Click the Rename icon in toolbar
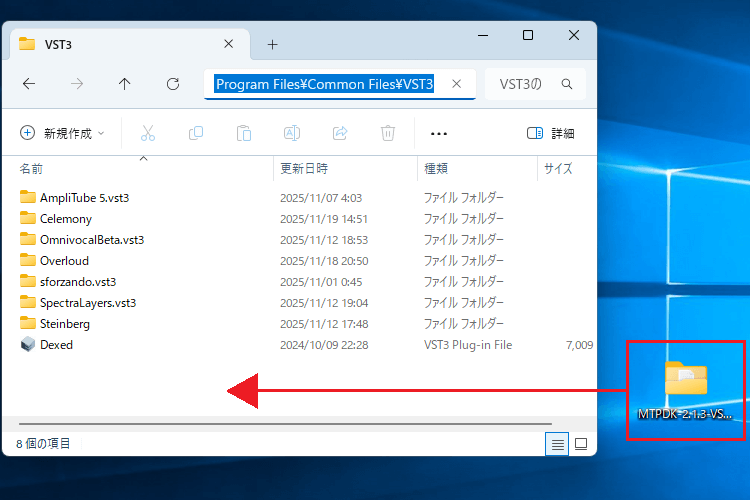The width and height of the screenshot is (750, 500). [x=292, y=133]
